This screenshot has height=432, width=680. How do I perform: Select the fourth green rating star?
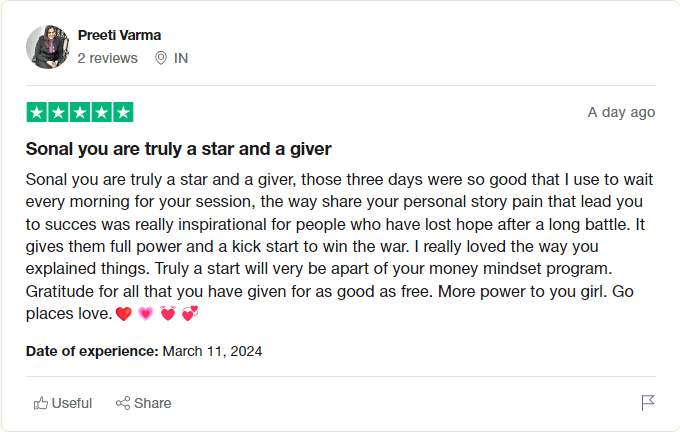pyautogui.click(x=101, y=112)
